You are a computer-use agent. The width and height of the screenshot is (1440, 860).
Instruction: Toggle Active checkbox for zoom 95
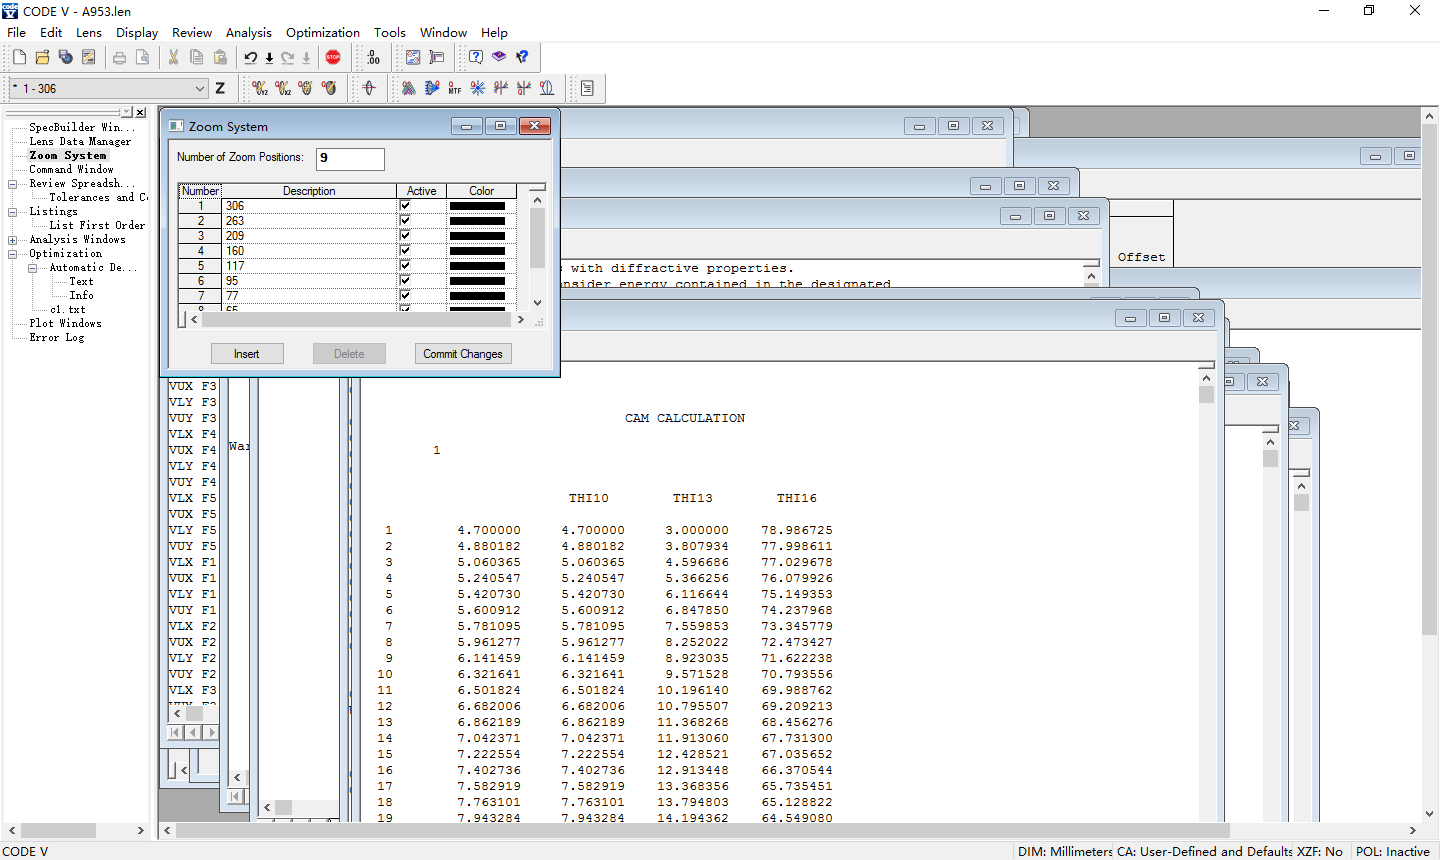pos(405,281)
